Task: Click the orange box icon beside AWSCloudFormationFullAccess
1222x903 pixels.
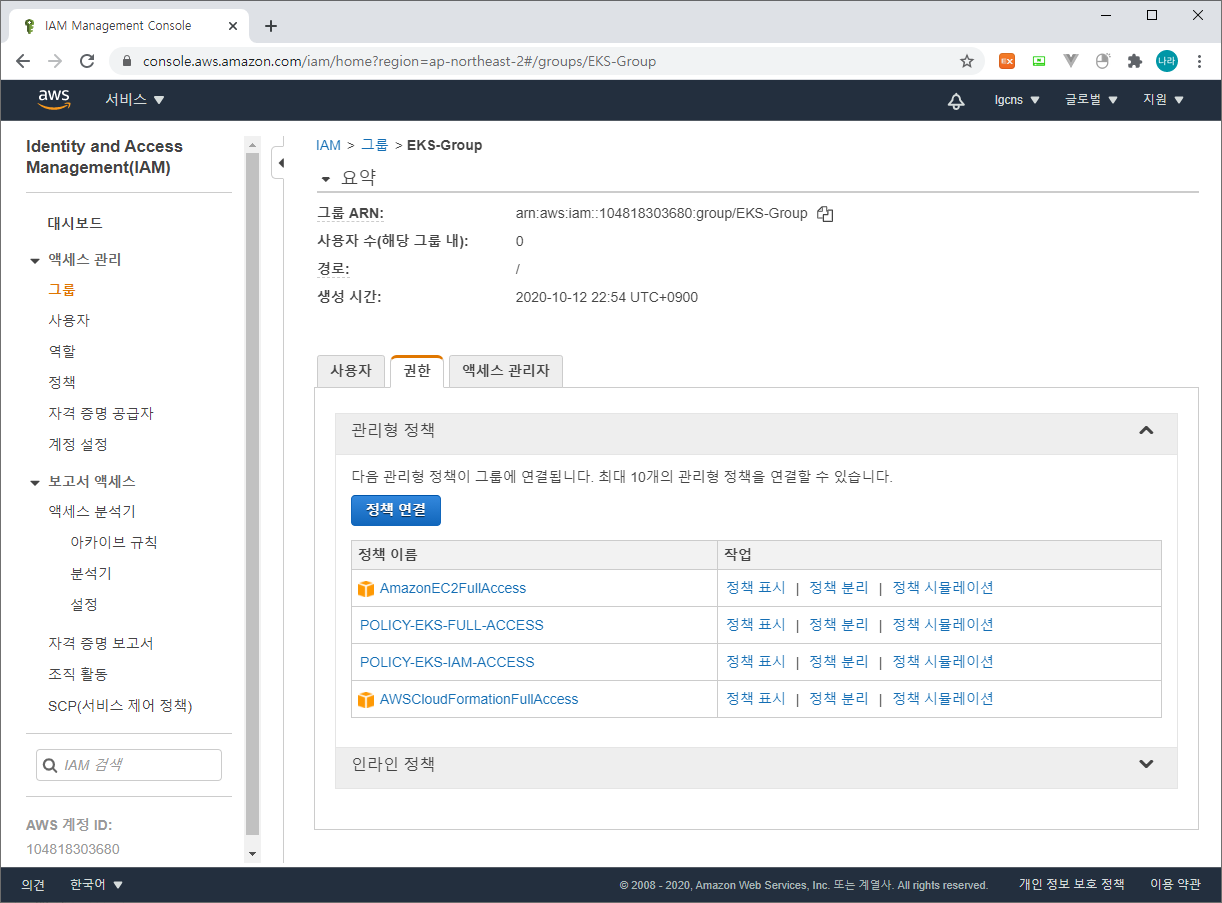Action: click(366, 700)
